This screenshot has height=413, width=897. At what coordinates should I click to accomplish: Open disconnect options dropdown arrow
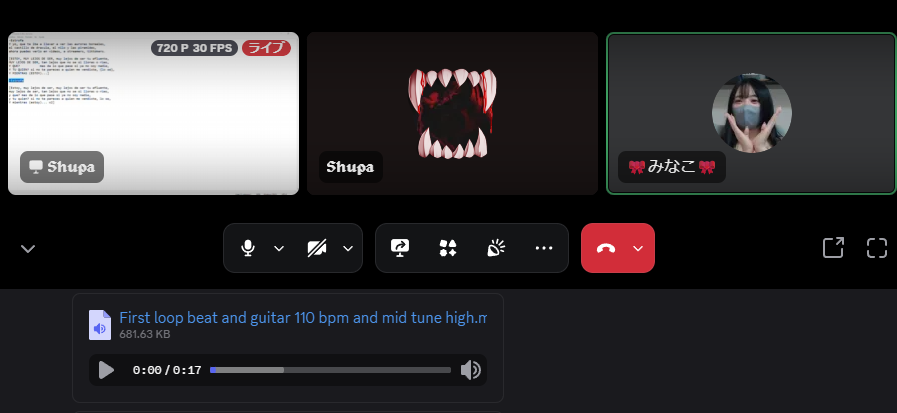click(638, 248)
